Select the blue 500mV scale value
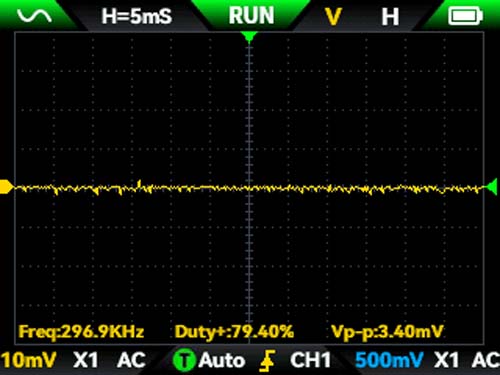 click(x=389, y=360)
